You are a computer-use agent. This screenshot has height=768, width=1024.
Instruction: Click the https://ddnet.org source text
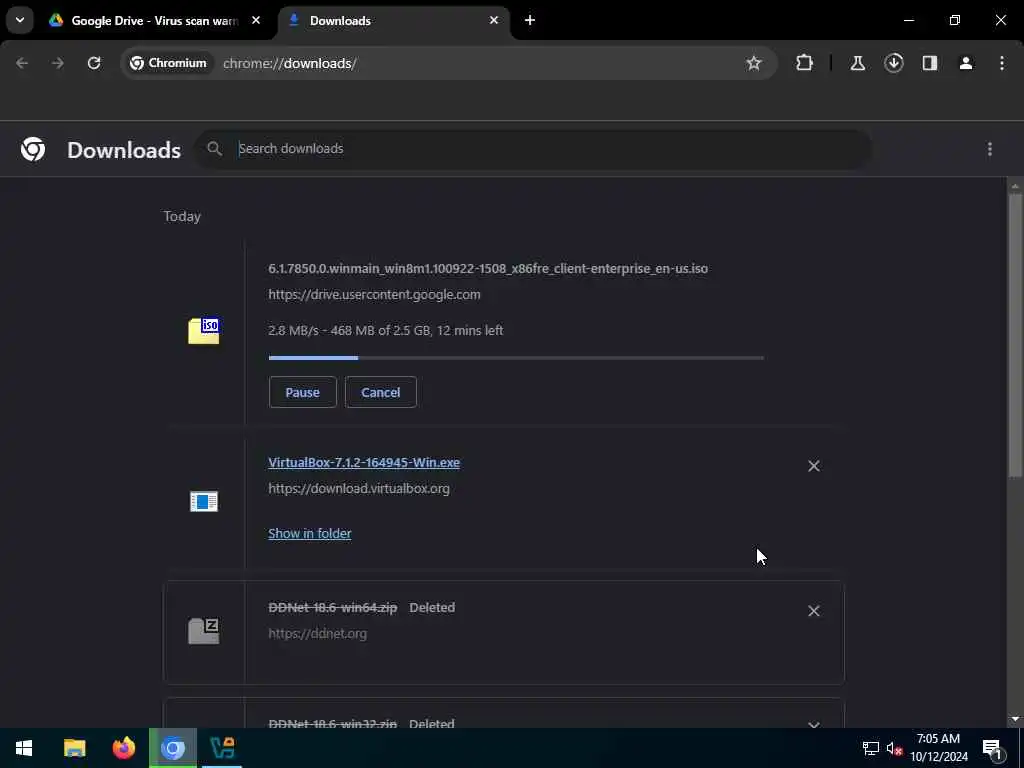(317, 633)
